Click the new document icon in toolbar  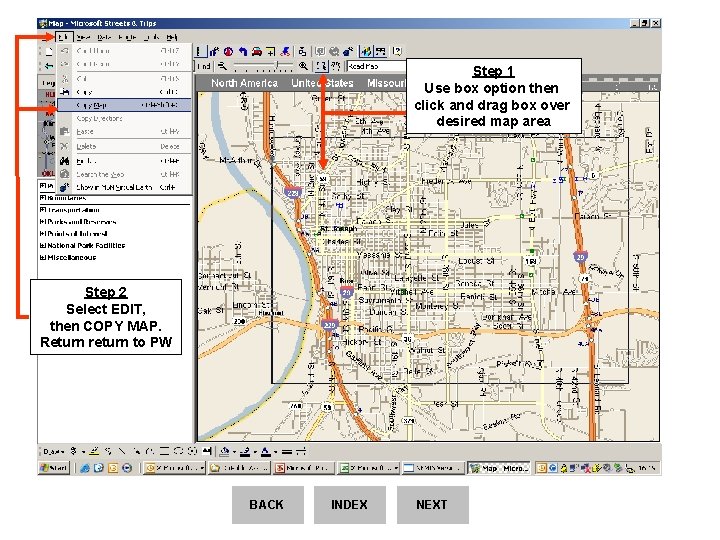click(49, 51)
